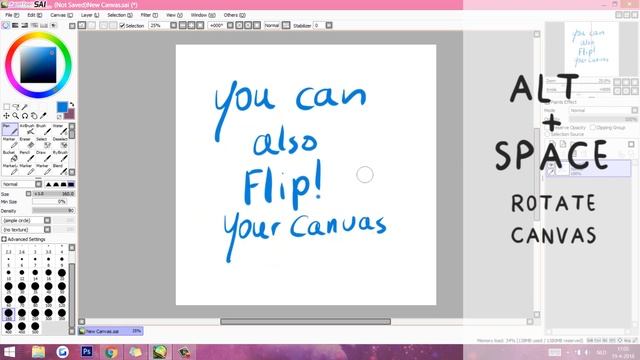Select the Blend brush tool

pos(60,169)
